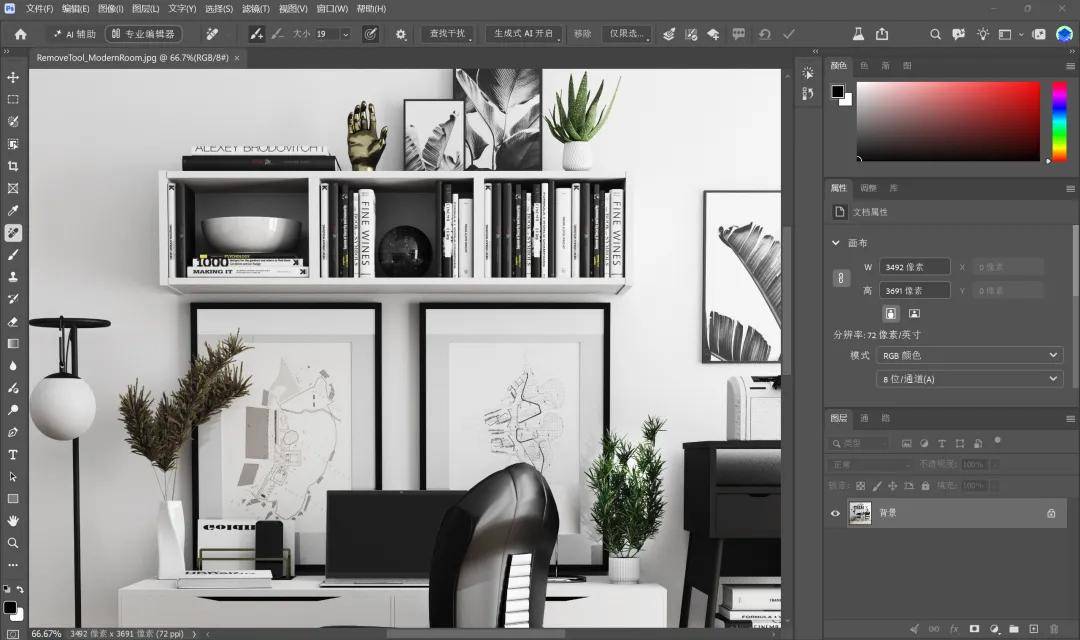Viewport: 1080px width, 640px height.
Task: Click the delete layer trash icon
Action: [1054, 629]
